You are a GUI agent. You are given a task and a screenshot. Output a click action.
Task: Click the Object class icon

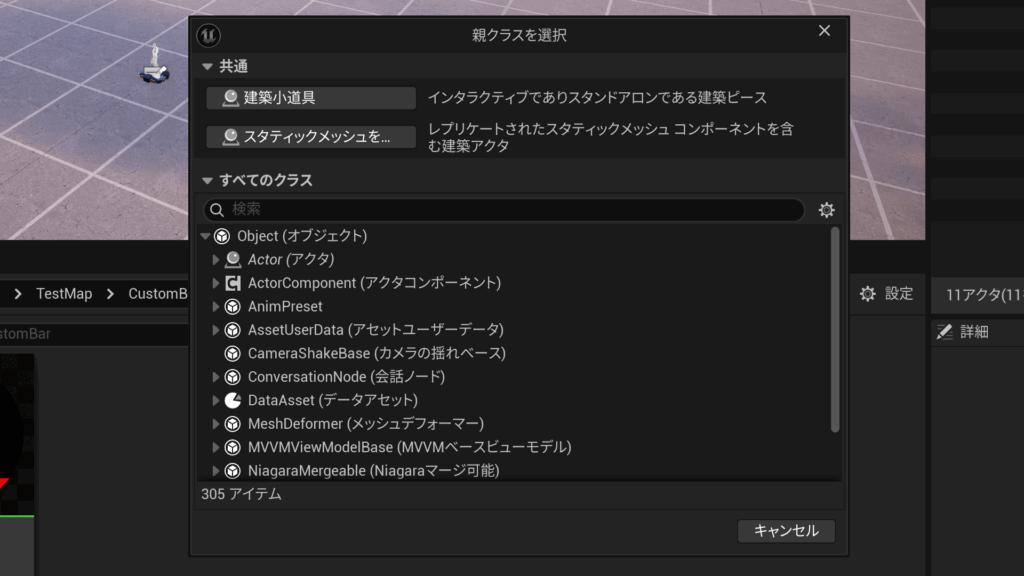222,236
